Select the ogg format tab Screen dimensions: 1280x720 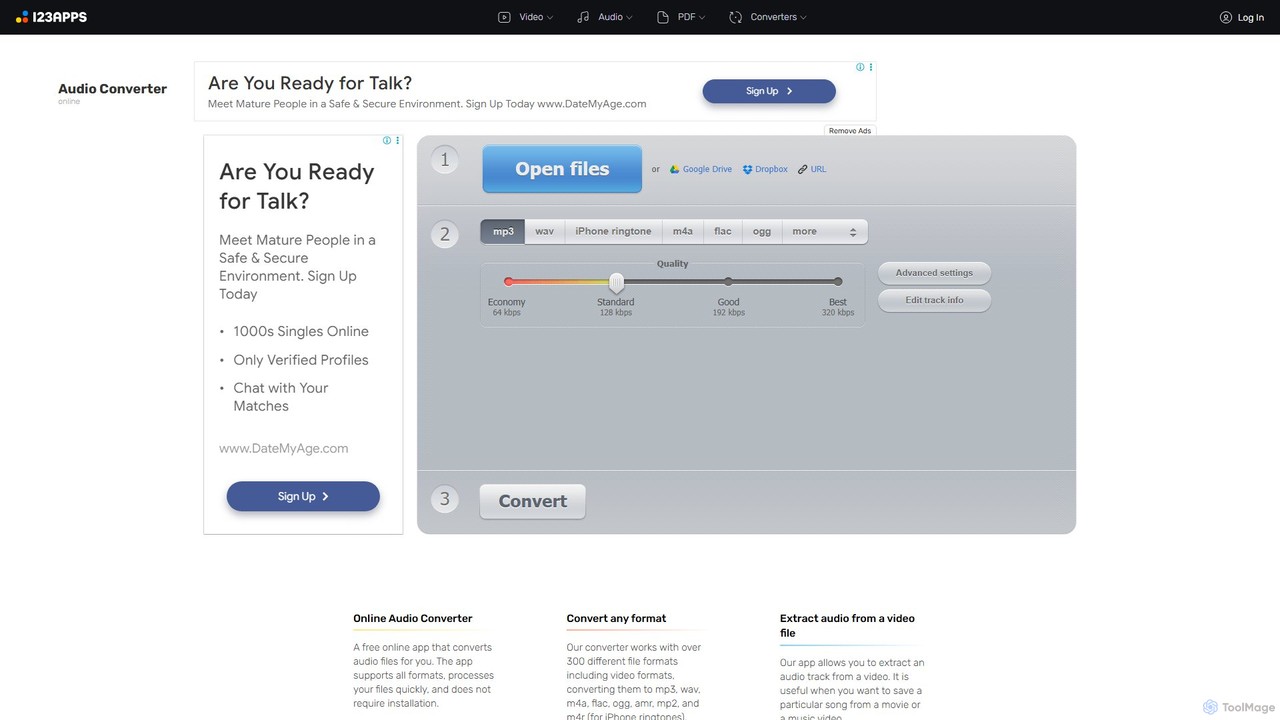pos(762,231)
